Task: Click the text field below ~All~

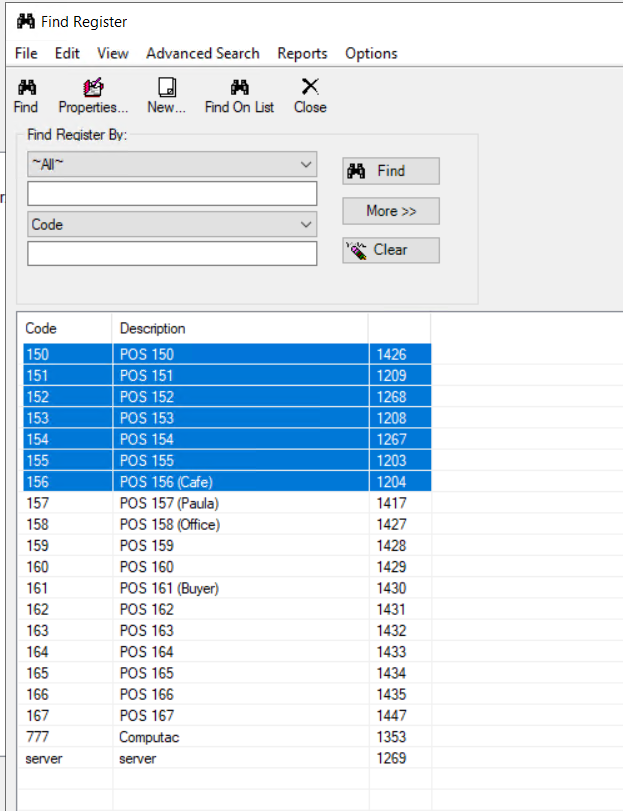Action: coord(172,193)
